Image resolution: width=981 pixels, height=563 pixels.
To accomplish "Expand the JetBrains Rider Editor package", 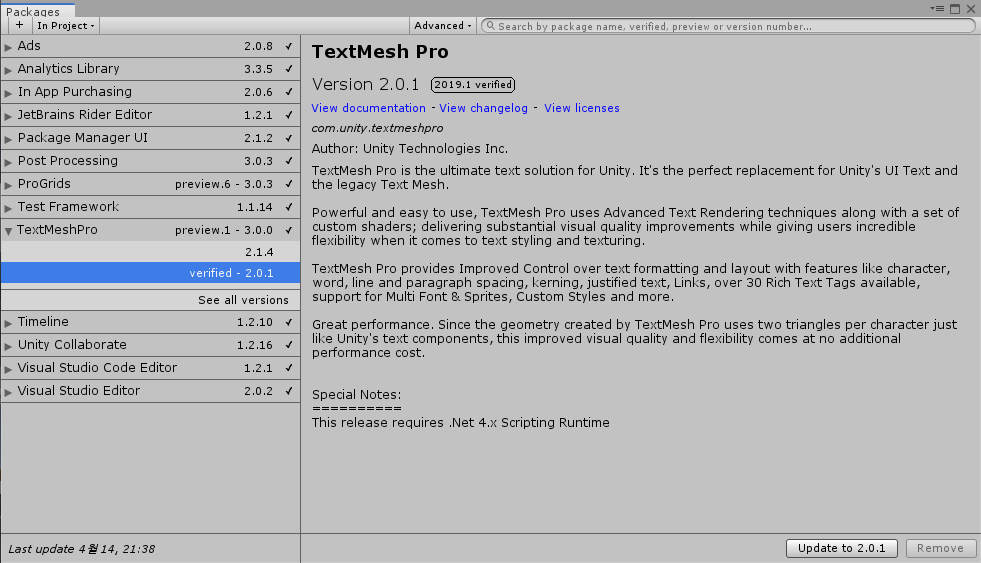I will point(8,116).
